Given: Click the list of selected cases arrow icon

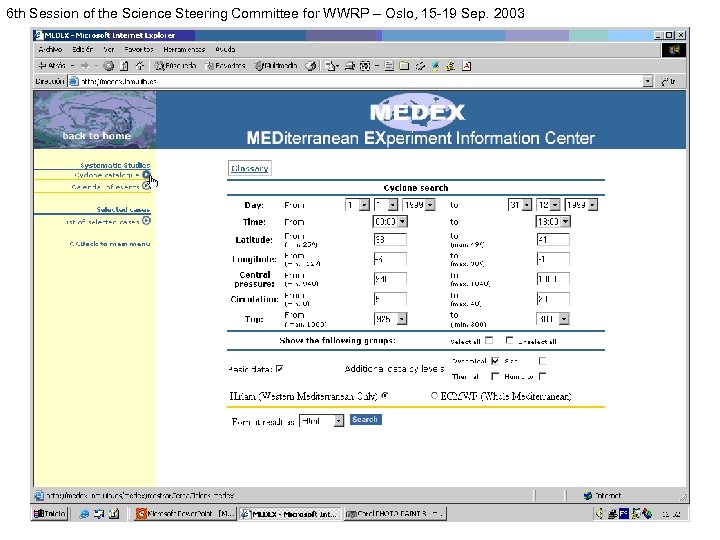Looking at the screenshot, I should [x=146, y=221].
